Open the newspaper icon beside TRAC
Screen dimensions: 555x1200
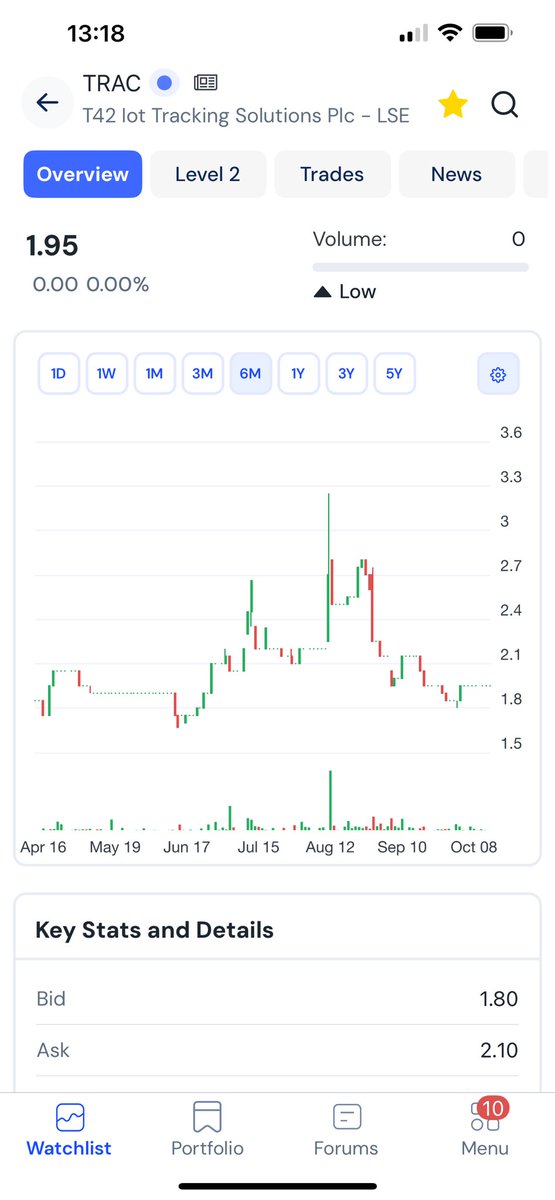(x=206, y=83)
